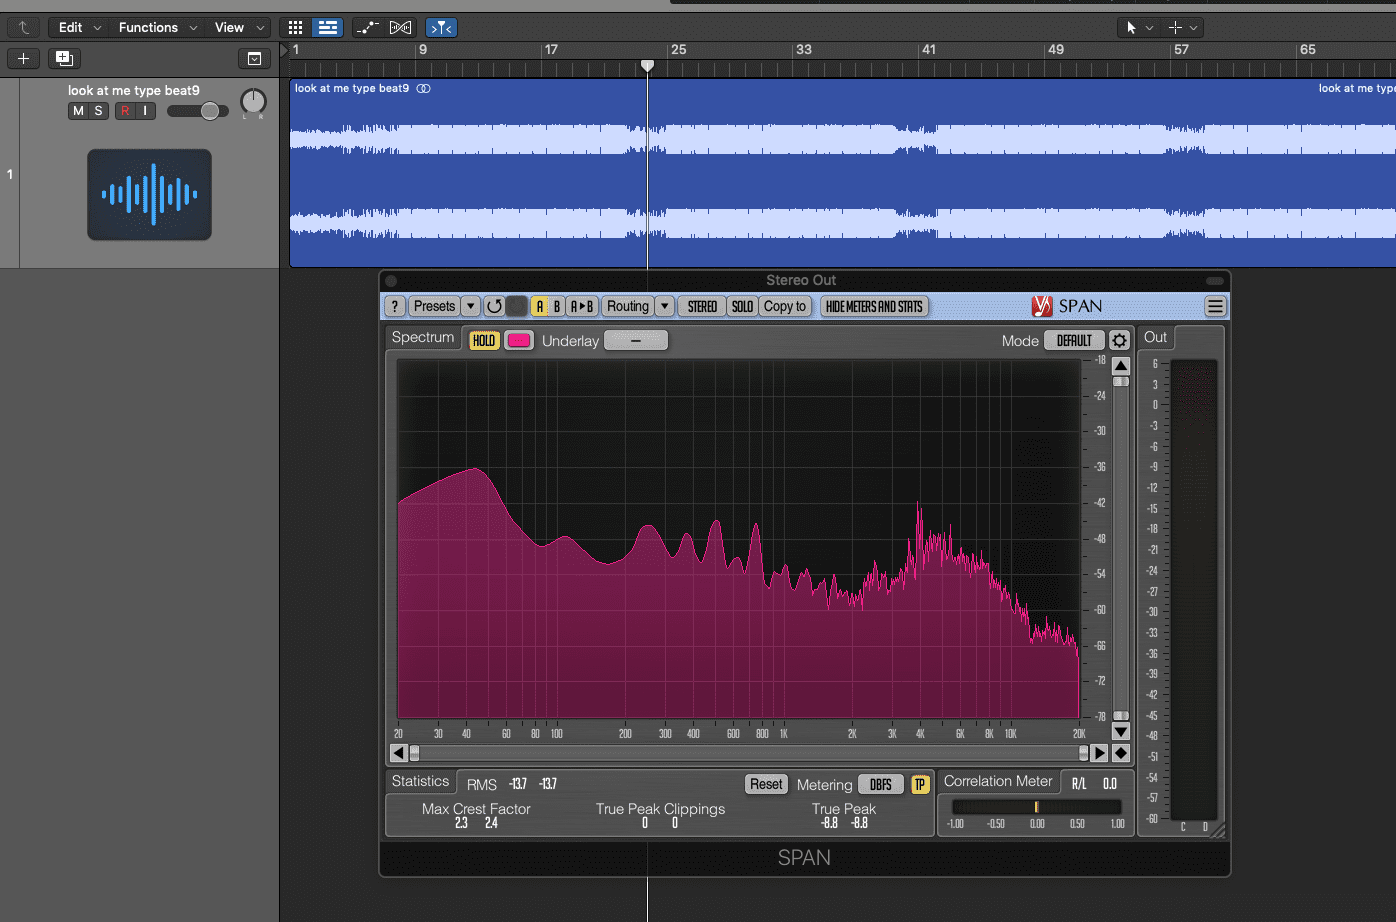Expand the Routing dropdown arrow

[x=665, y=306]
